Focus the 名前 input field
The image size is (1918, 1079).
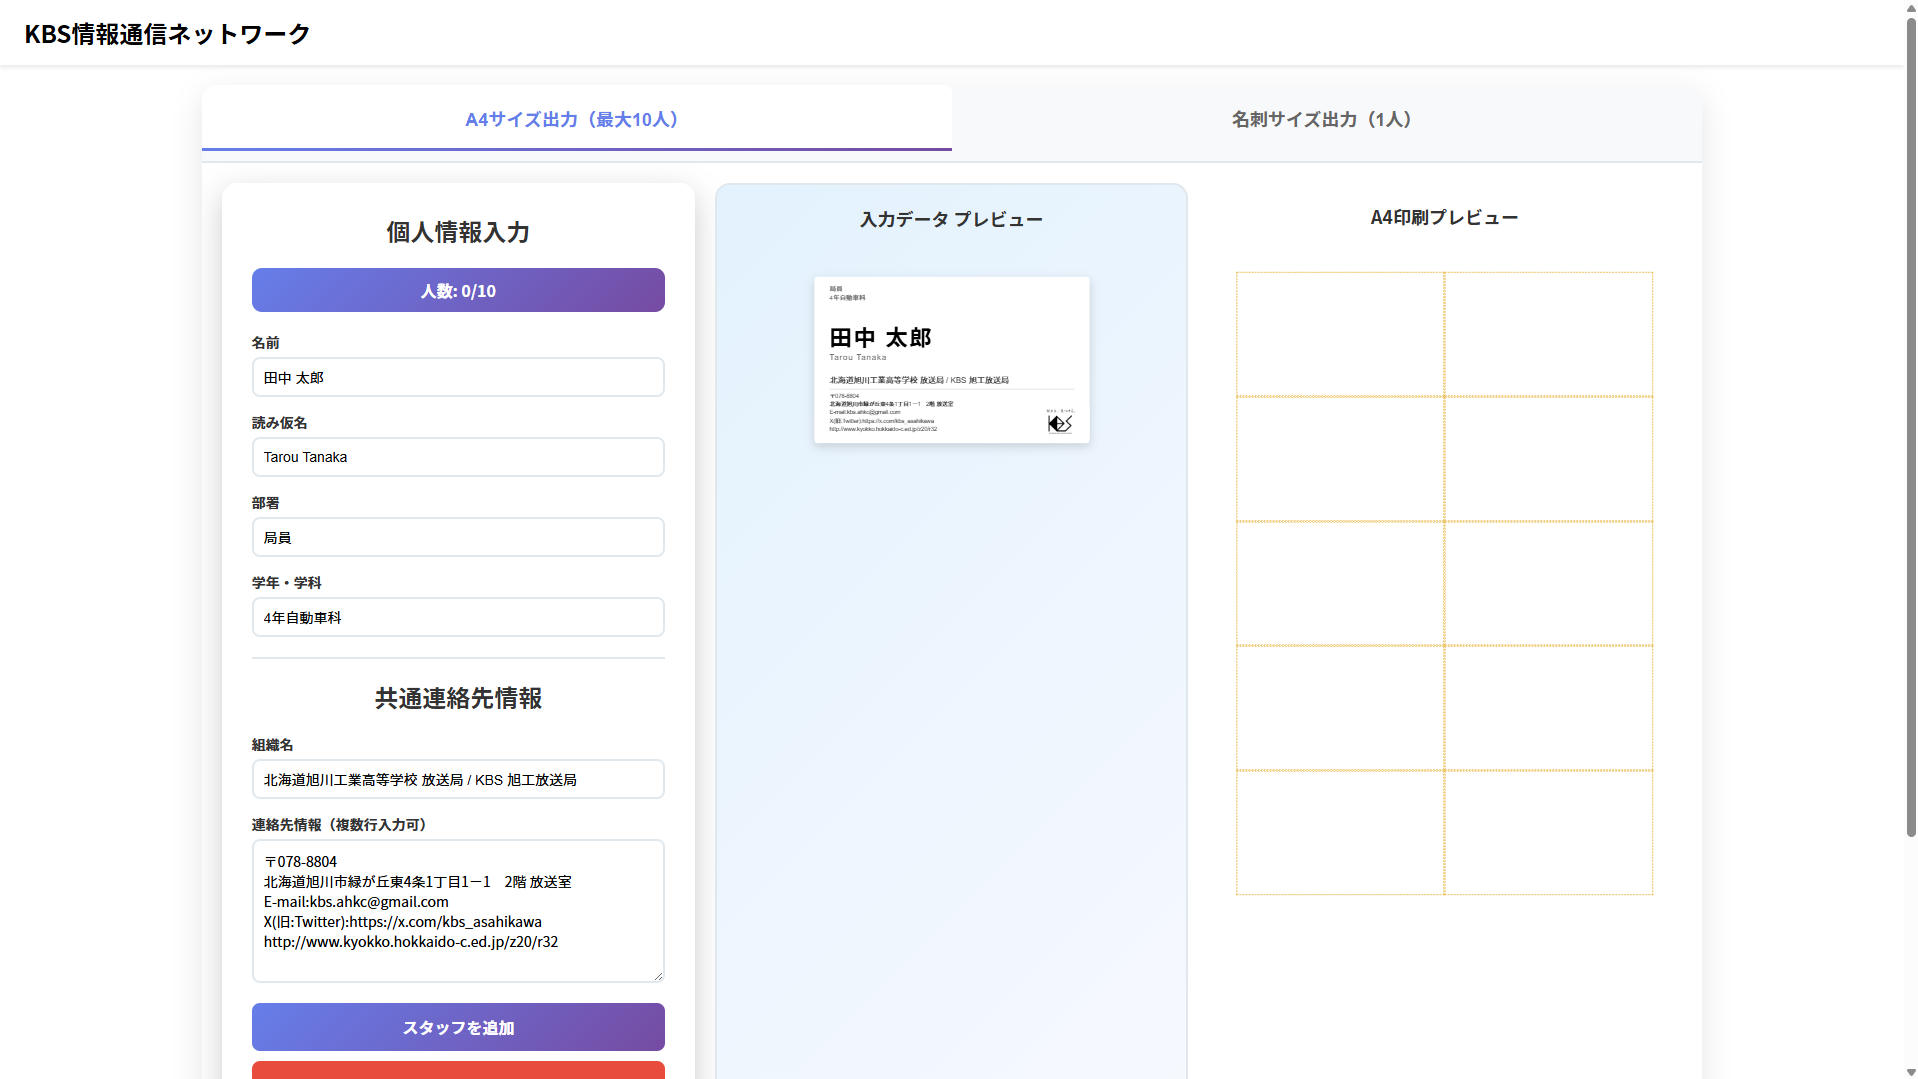coord(458,378)
